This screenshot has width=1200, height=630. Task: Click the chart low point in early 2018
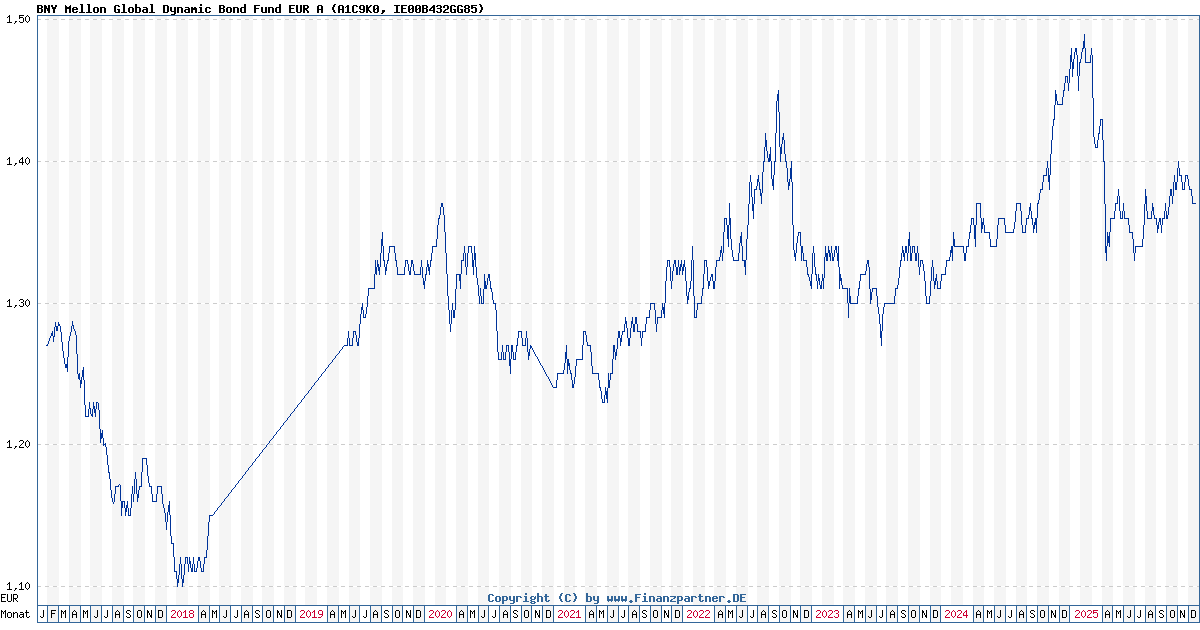point(178,585)
